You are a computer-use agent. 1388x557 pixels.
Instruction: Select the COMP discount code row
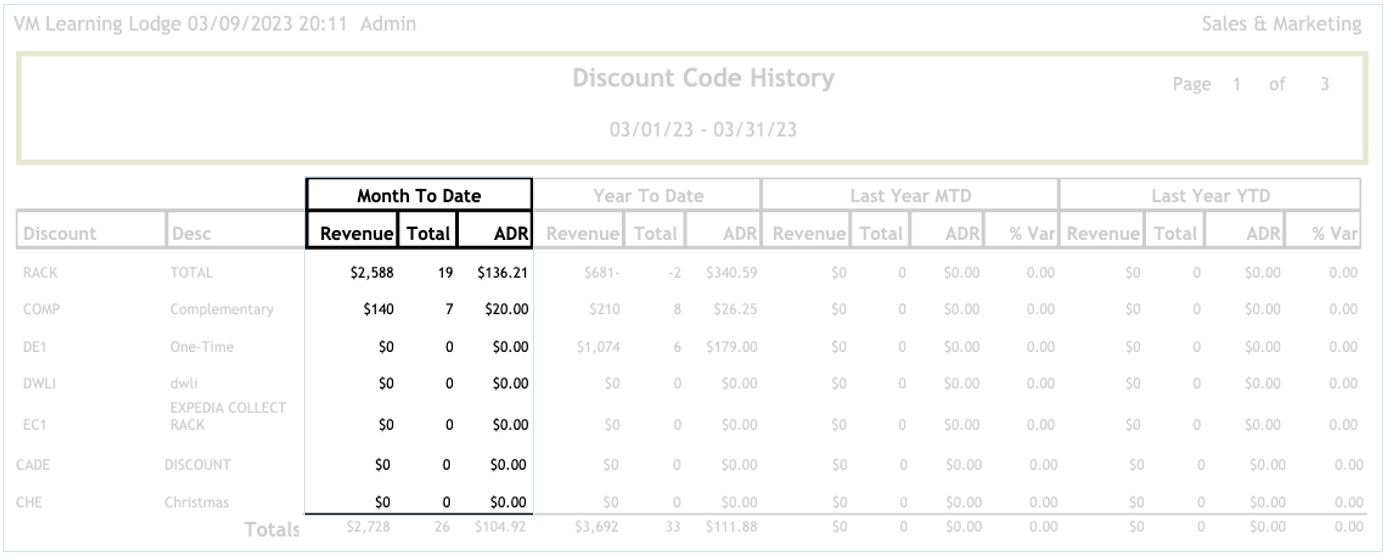(x=39, y=309)
